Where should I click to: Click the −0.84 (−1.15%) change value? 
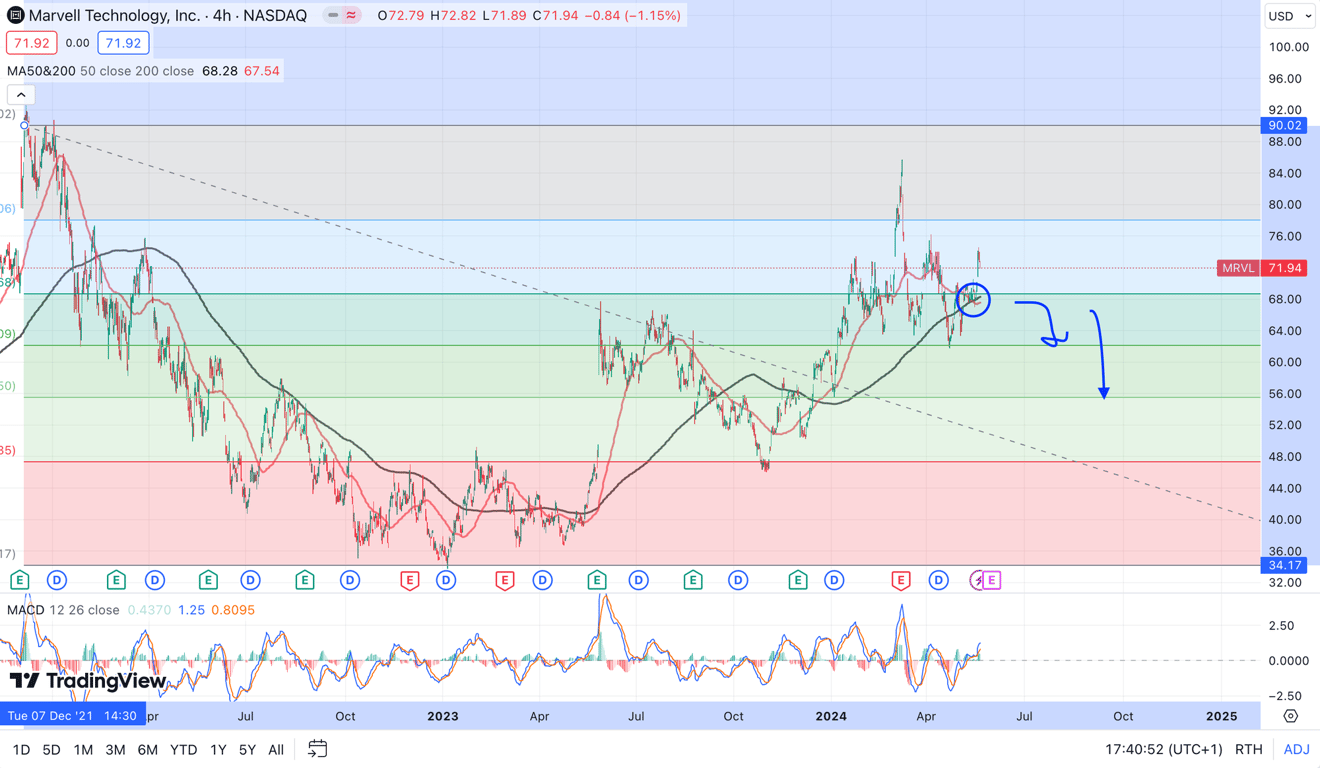pyautogui.click(x=632, y=16)
